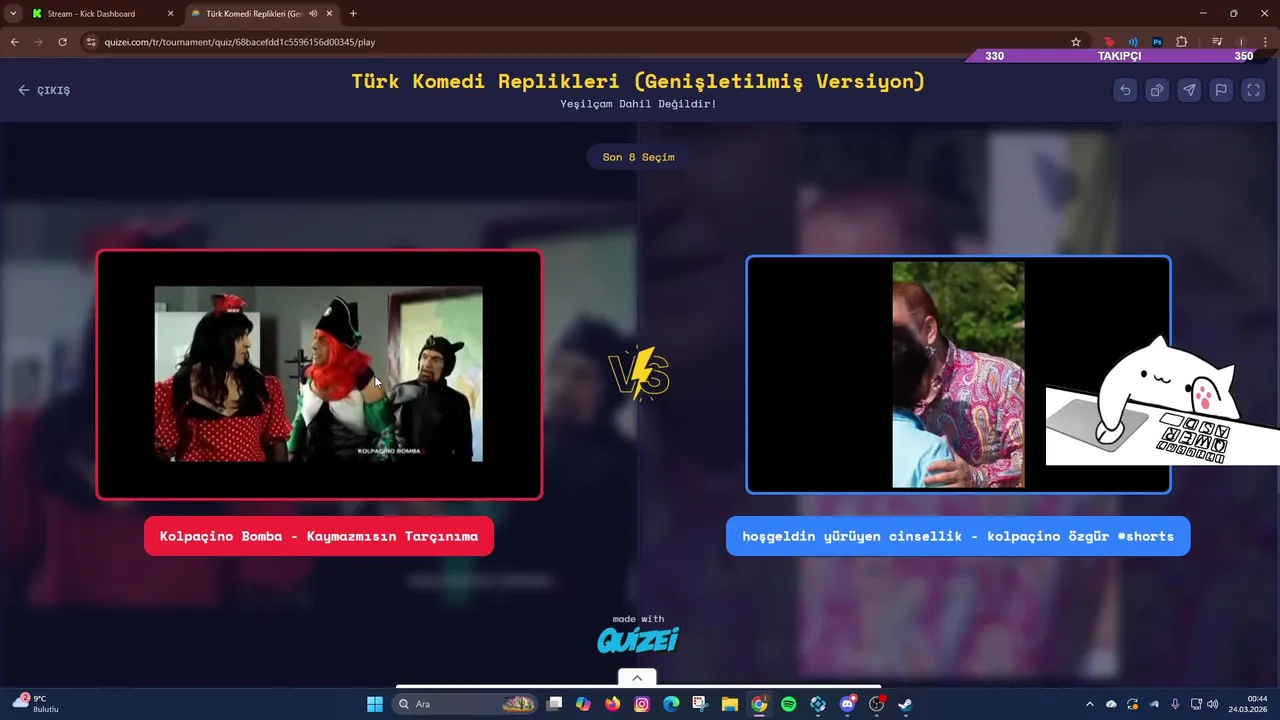Open the Quizei logo link
The height and width of the screenshot is (720, 1280).
tap(638, 638)
